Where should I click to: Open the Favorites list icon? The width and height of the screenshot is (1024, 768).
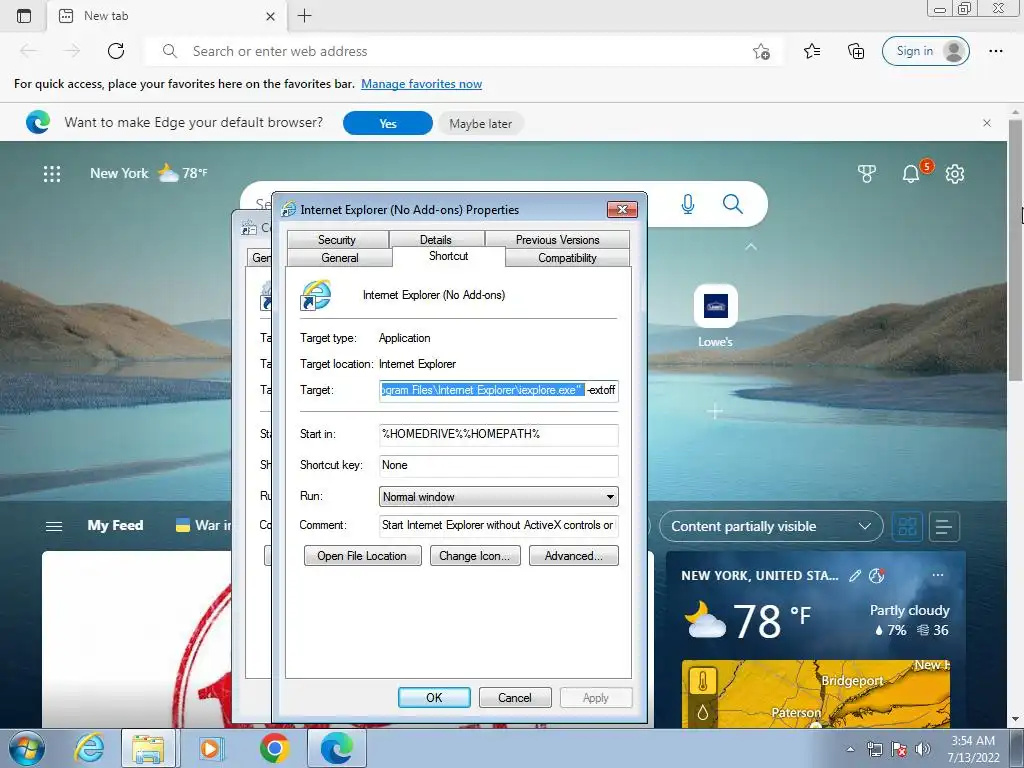pyautogui.click(x=812, y=51)
